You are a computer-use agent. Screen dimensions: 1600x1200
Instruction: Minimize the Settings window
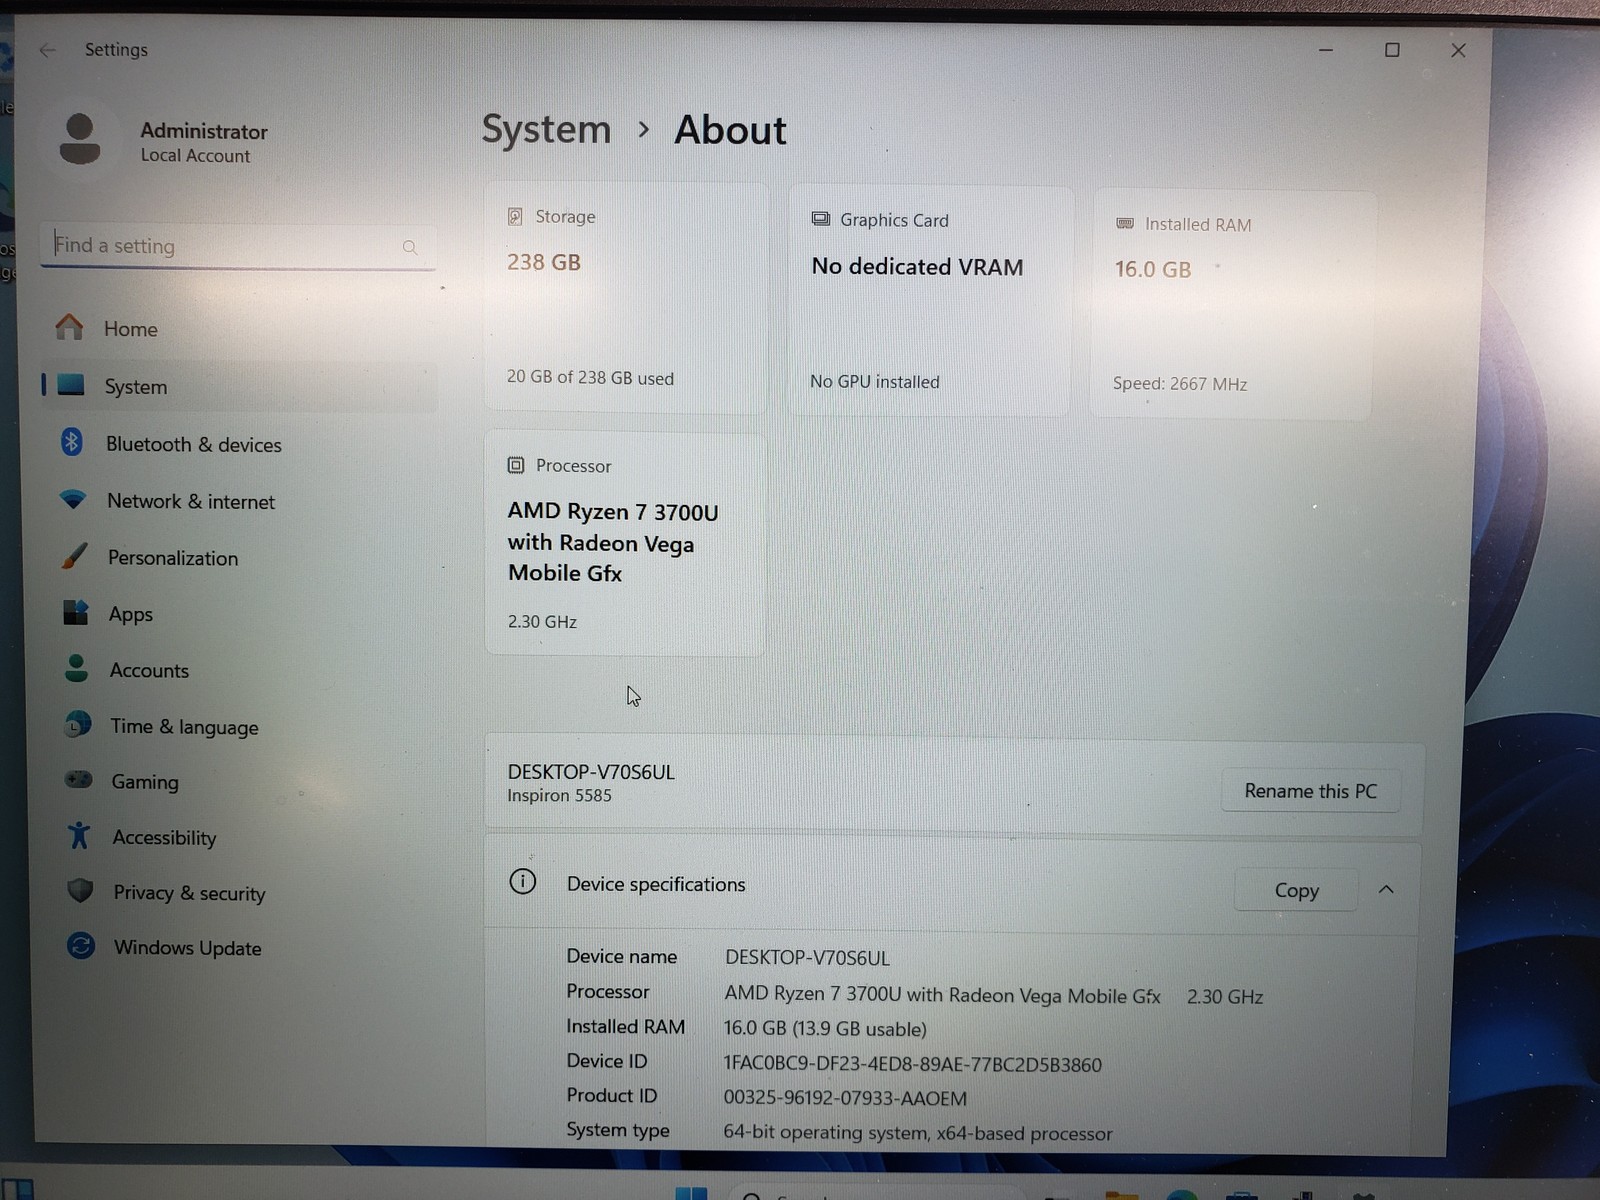(x=1326, y=50)
